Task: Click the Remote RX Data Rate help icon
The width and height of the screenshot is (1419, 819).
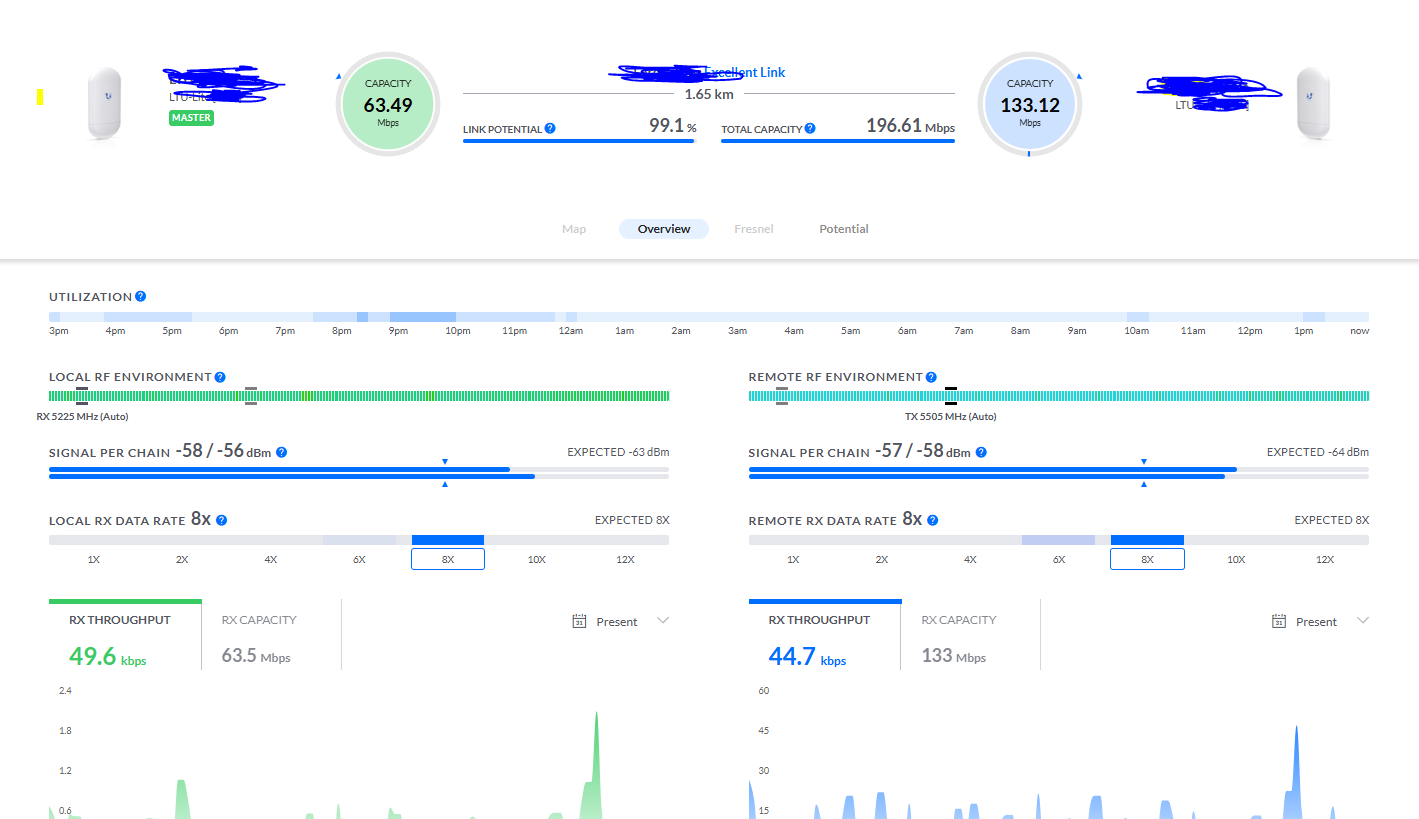Action: 933,521
